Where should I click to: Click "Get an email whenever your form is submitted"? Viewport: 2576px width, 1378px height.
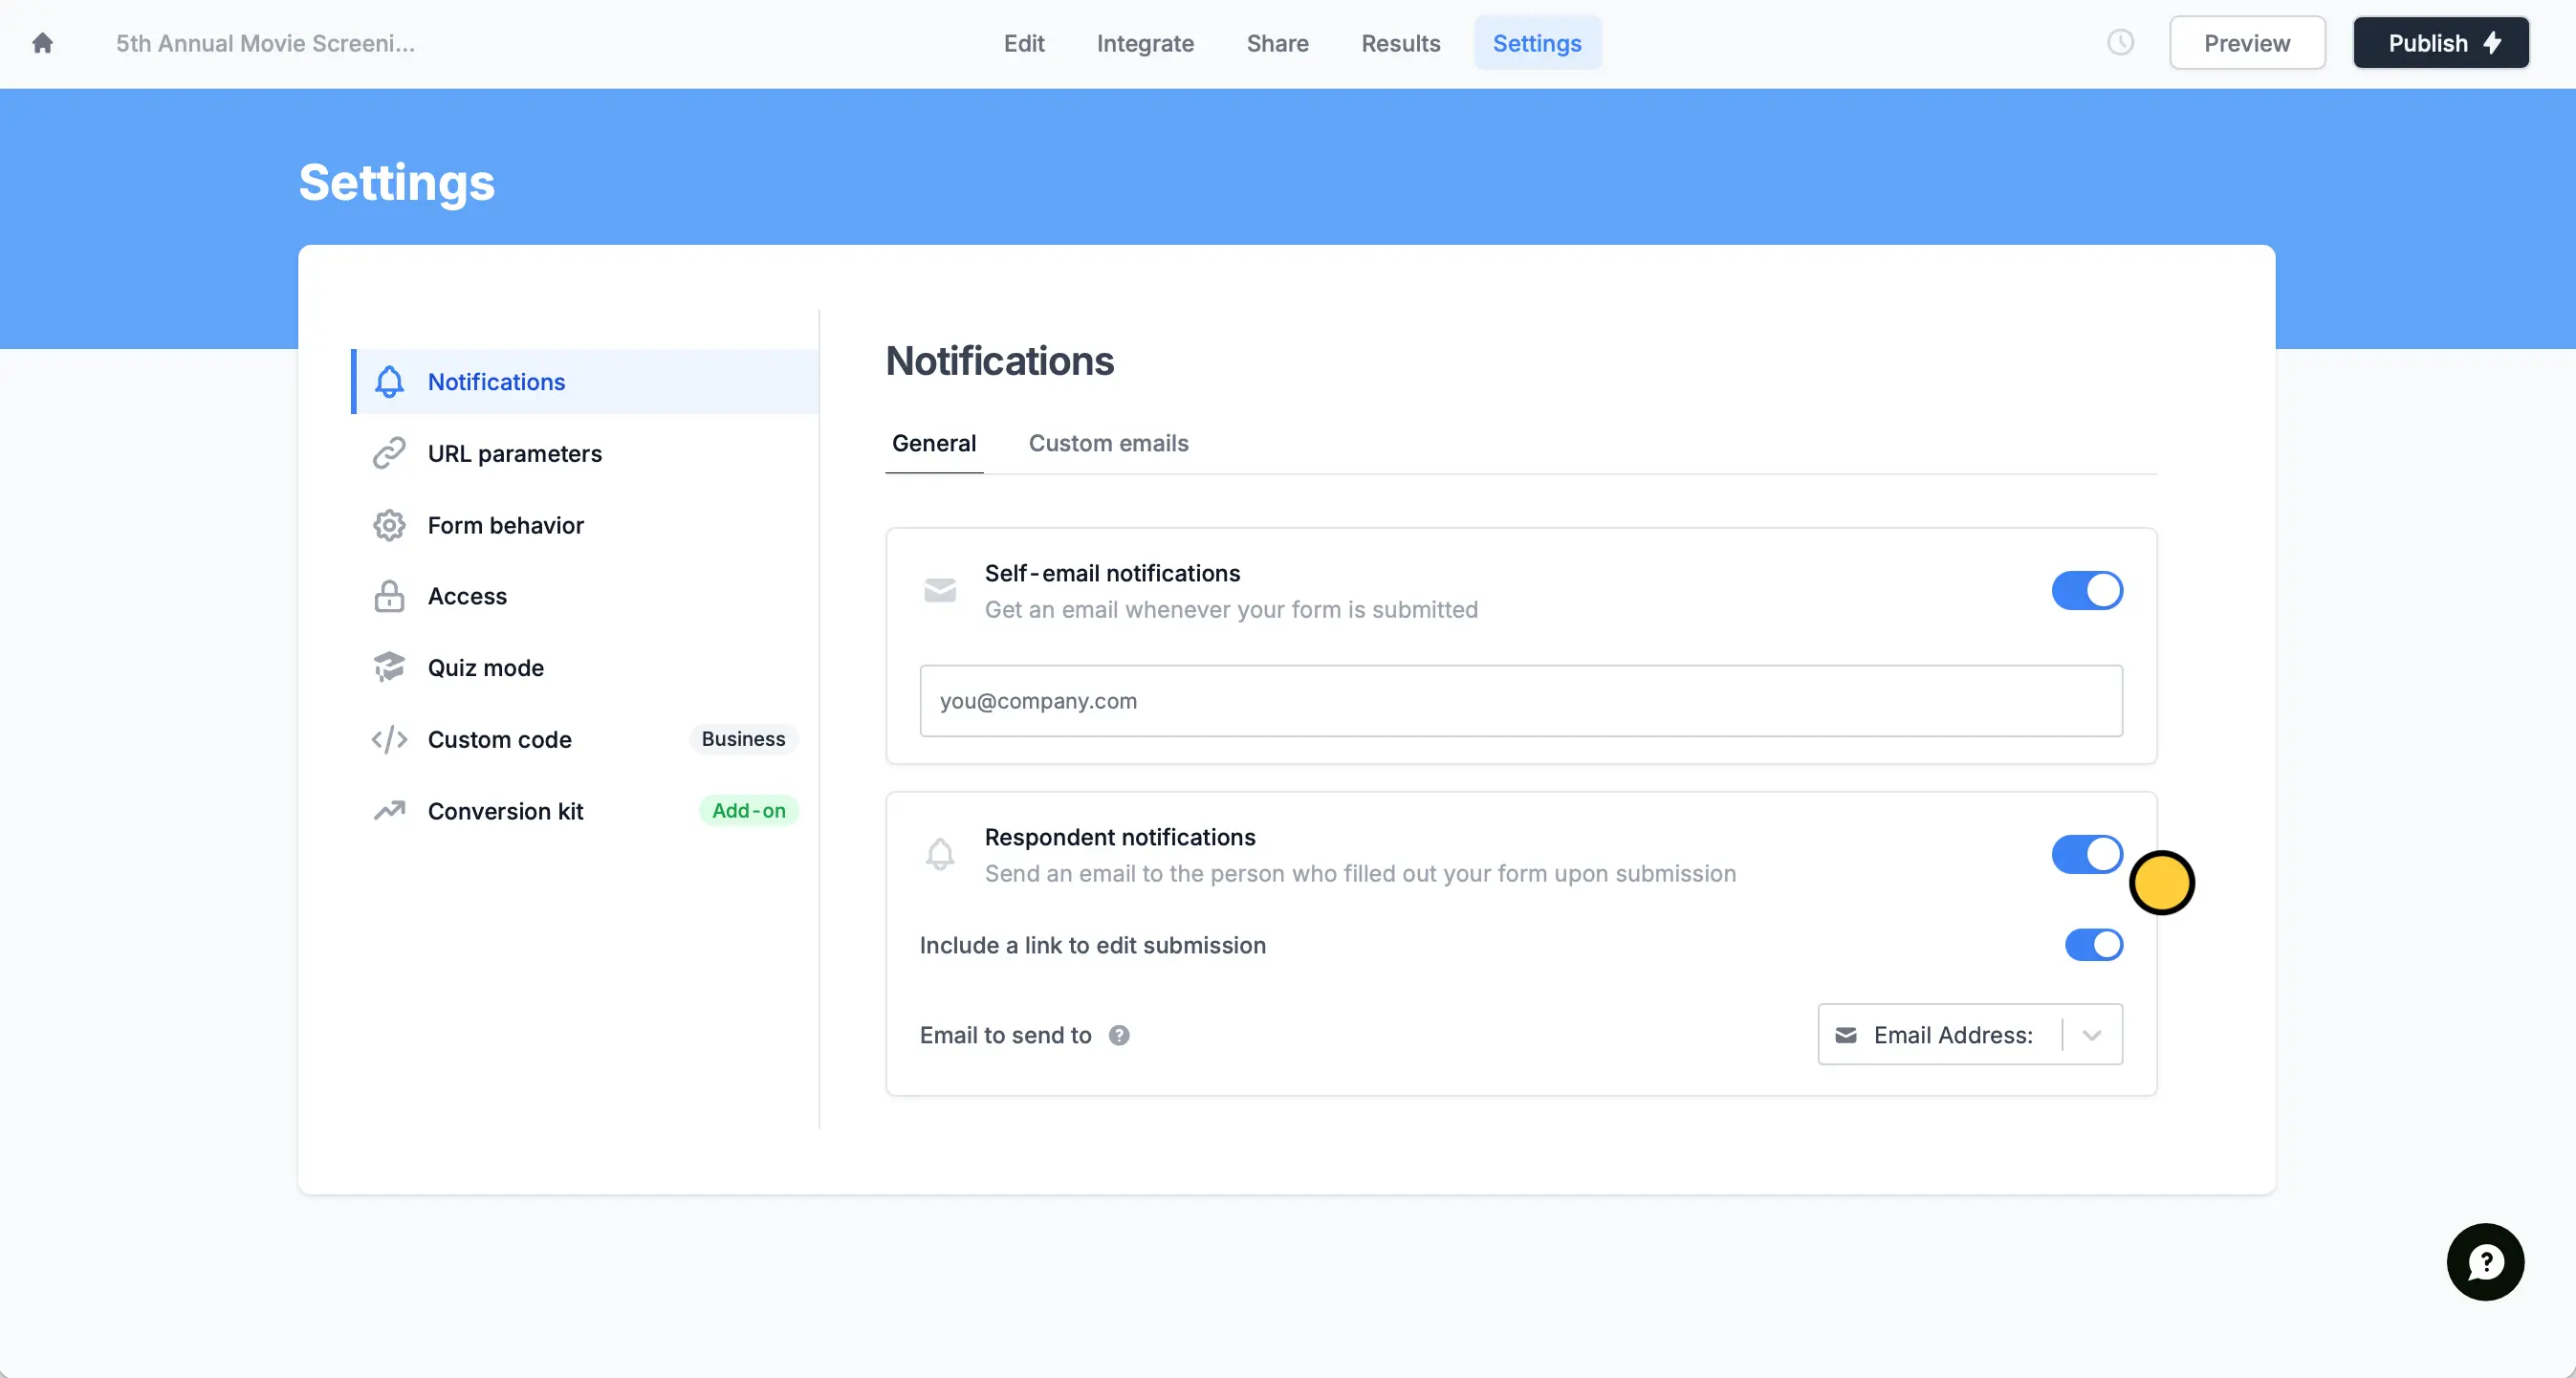point(1231,610)
